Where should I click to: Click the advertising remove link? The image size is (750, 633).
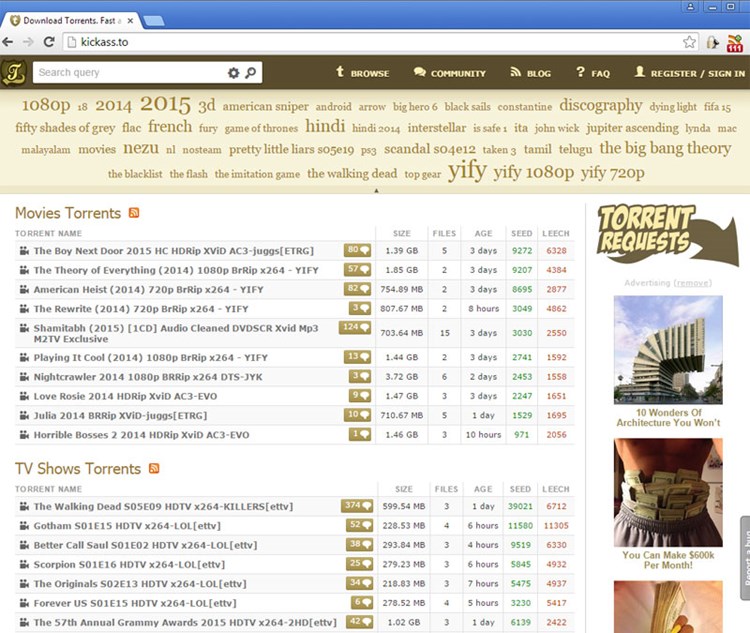click(x=693, y=283)
